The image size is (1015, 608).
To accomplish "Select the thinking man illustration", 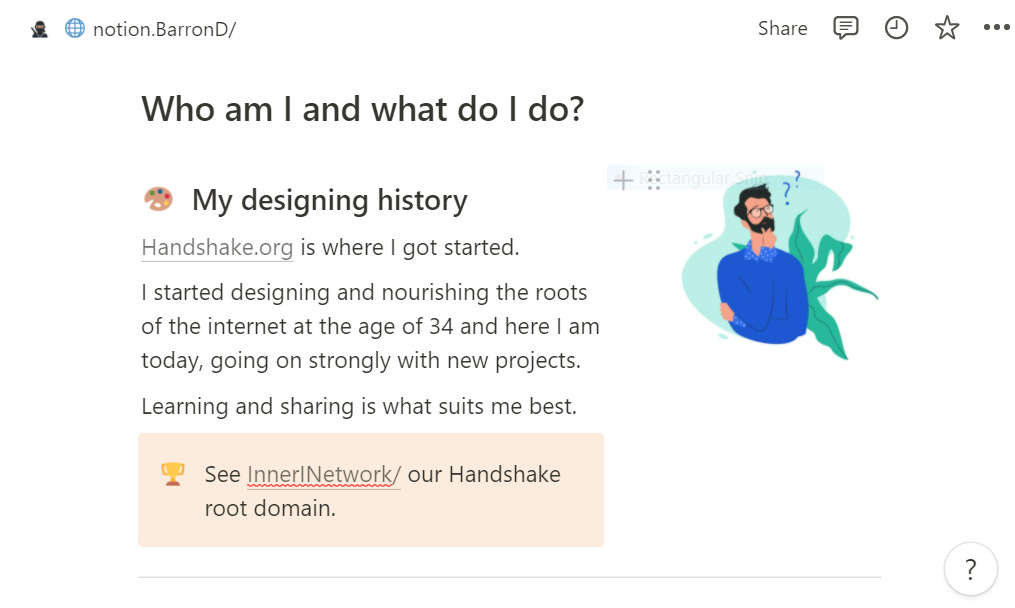I will [x=779, y=265].
